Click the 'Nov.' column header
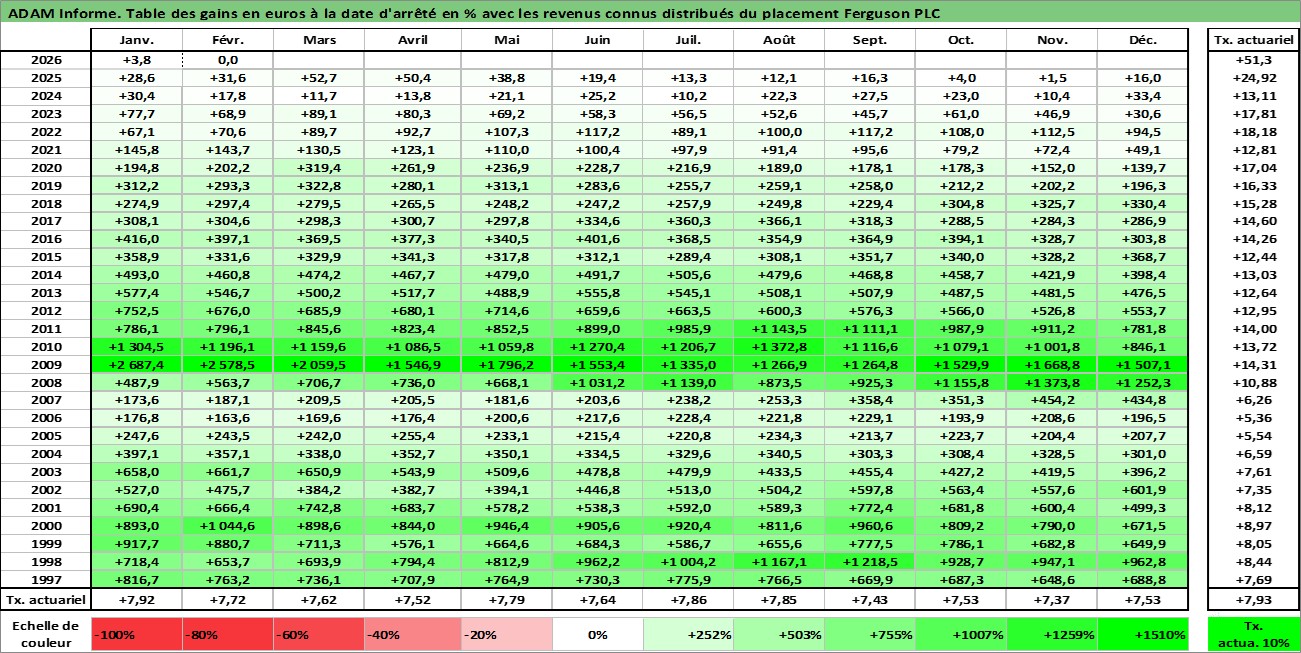Viewport: 1301px width, 653px height. (1052, 40)
